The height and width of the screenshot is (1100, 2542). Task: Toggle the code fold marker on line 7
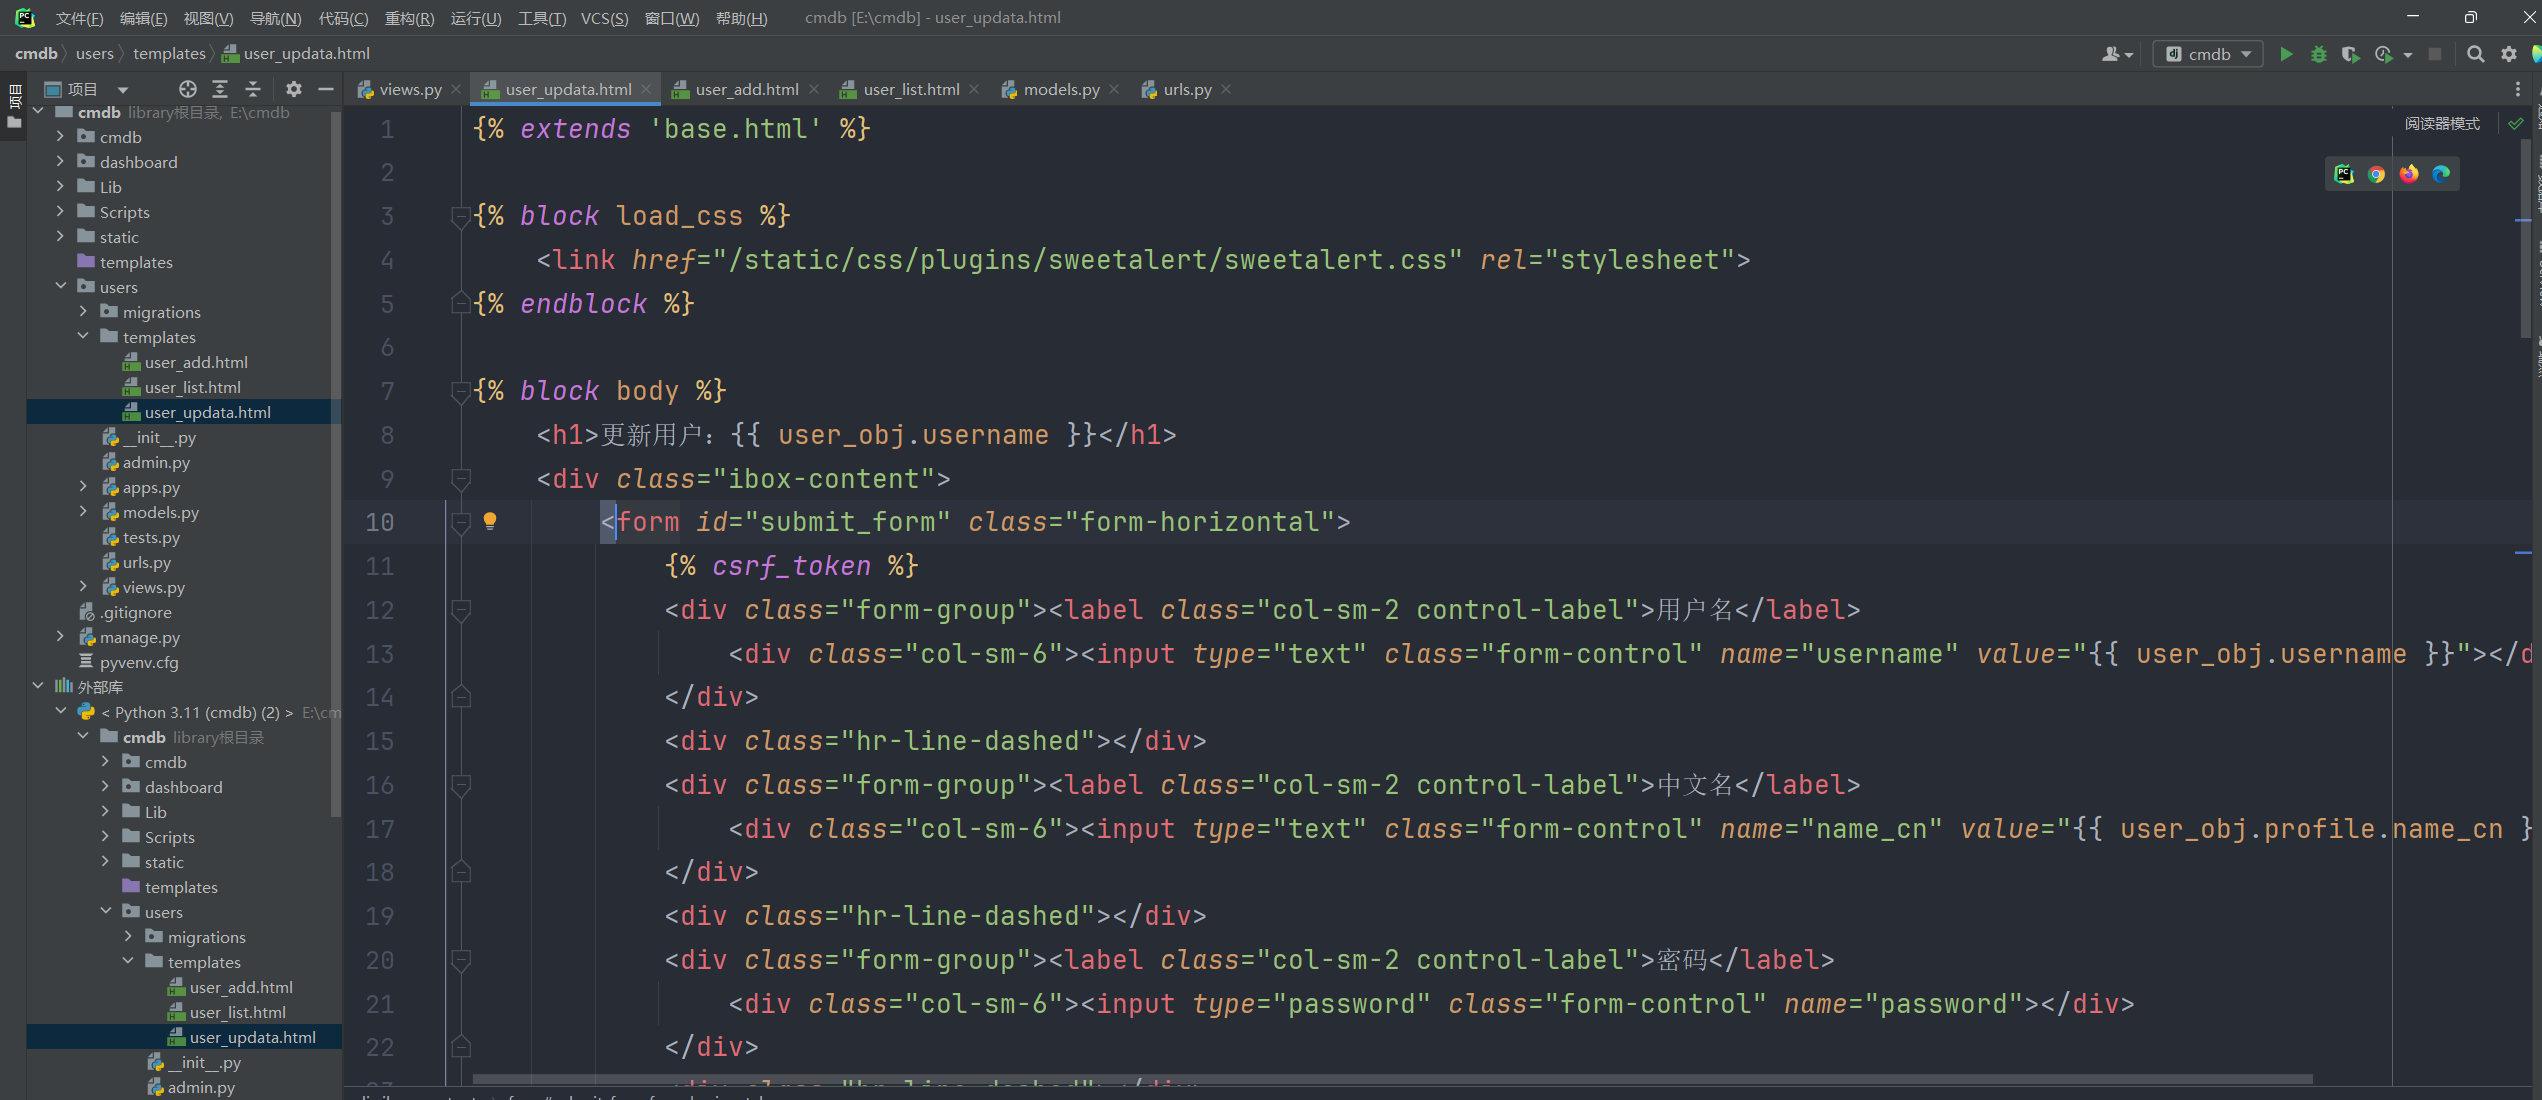point(461,391)
